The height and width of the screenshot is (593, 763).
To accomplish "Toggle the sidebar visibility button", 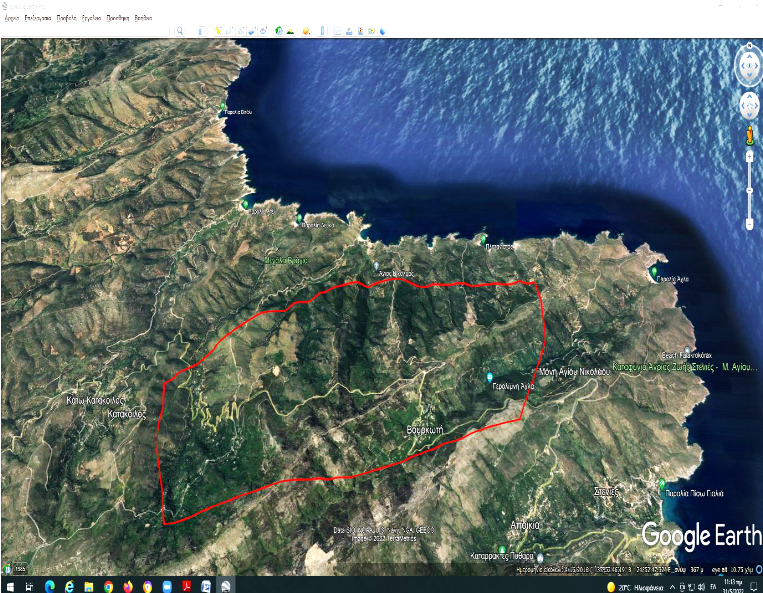I will (201, 31).
